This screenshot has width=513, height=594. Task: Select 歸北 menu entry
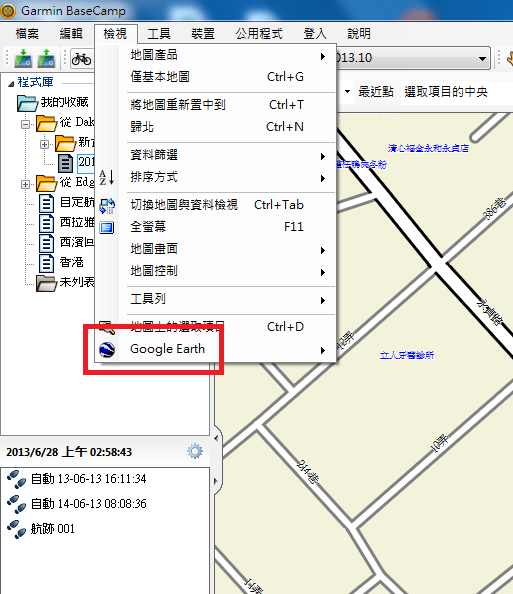[227, 127]
